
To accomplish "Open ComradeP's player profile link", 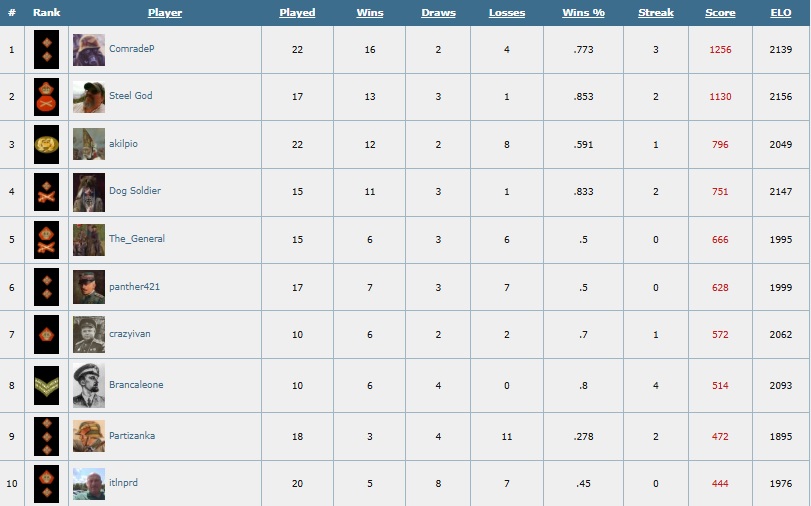I will click(131, 48).
